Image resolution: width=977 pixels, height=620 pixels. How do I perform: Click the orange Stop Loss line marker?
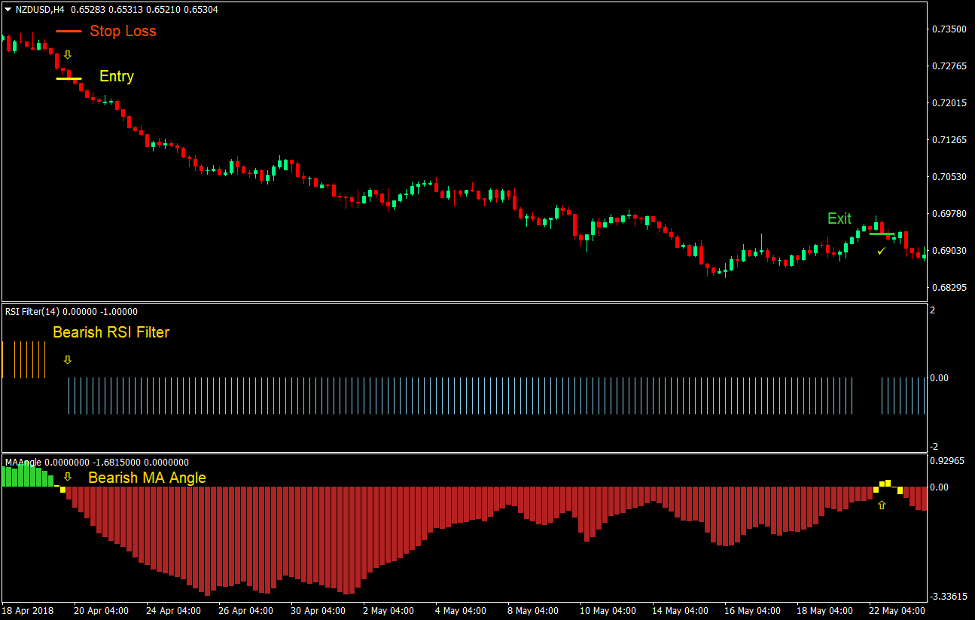pos(70,31)
